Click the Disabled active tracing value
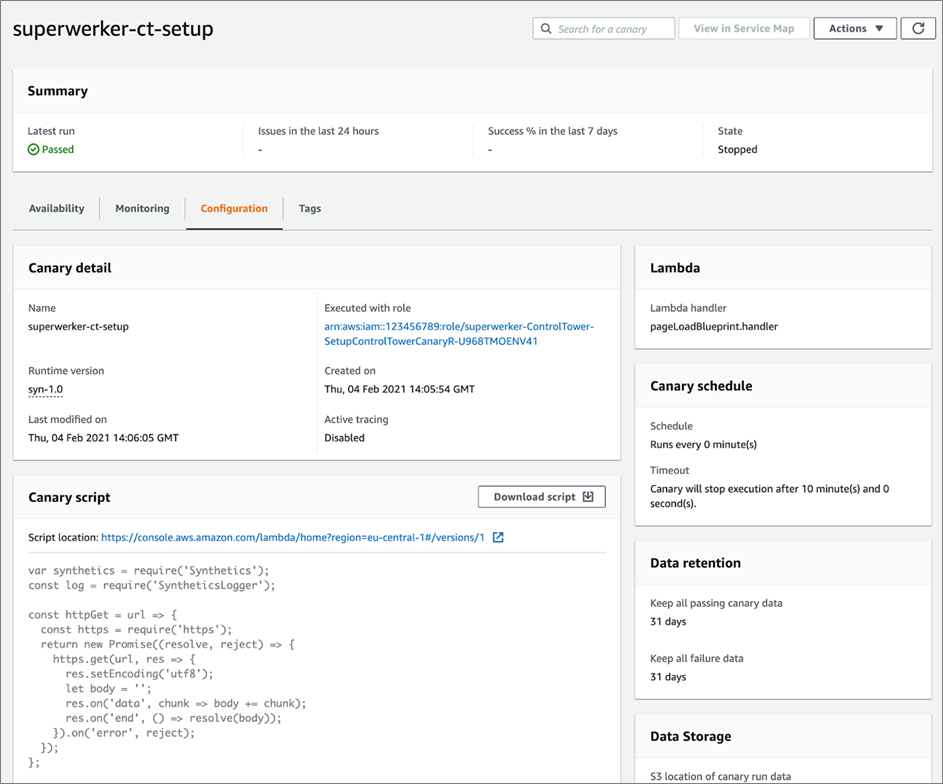Viewport: 943px width, 784px height. (345, 438)
